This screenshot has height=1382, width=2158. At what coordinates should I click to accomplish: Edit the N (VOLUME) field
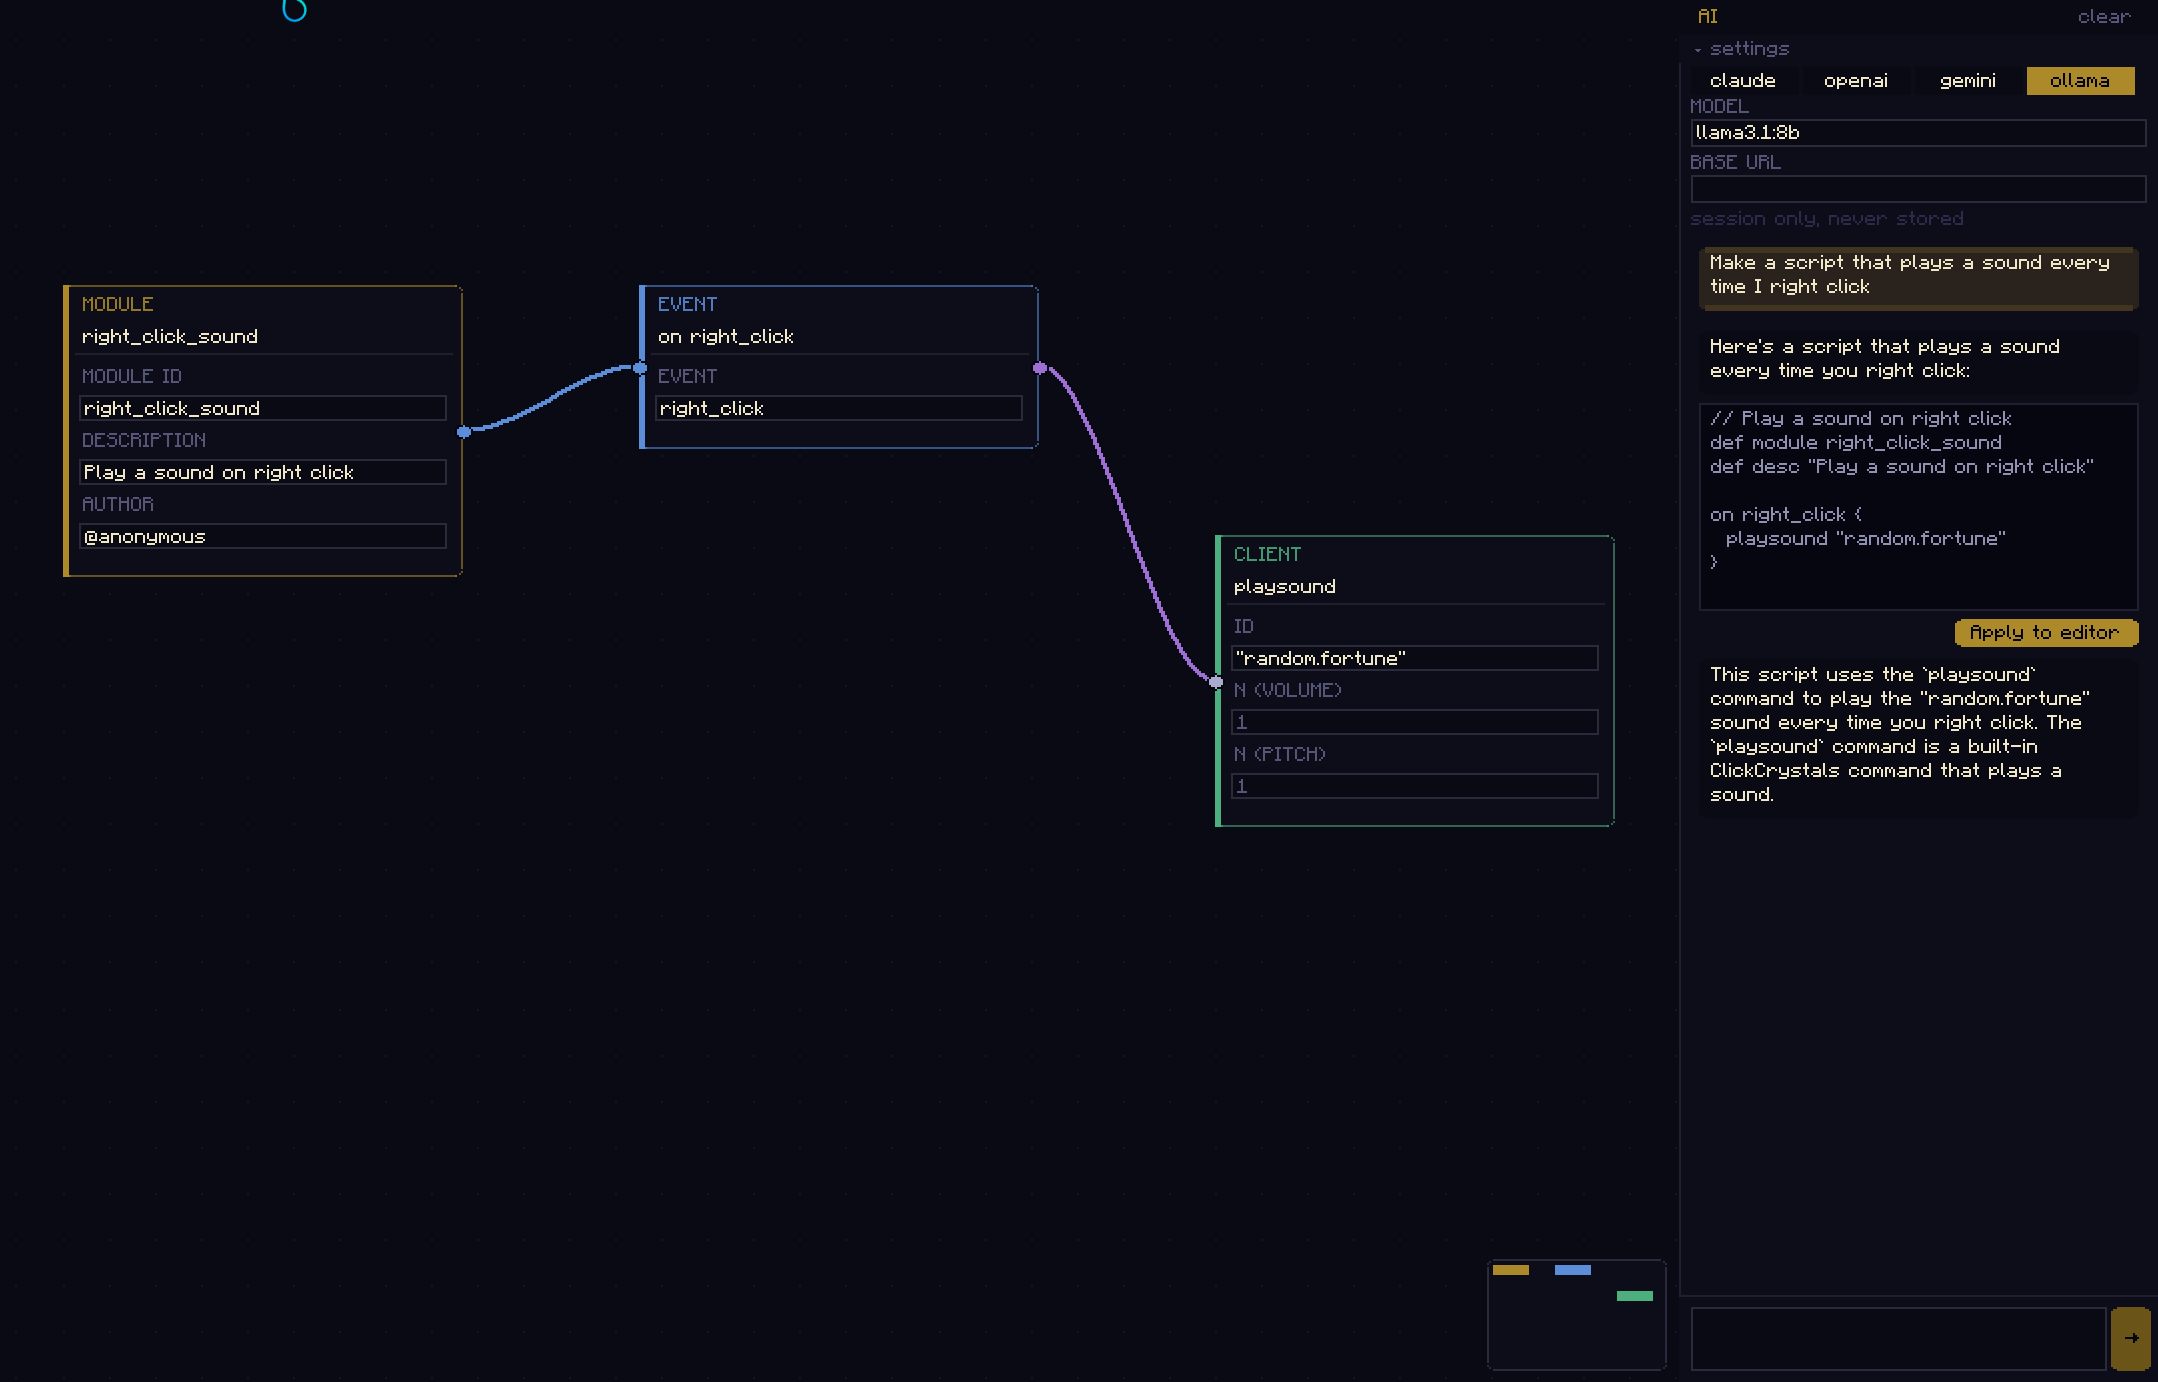tap(1415, 722)
